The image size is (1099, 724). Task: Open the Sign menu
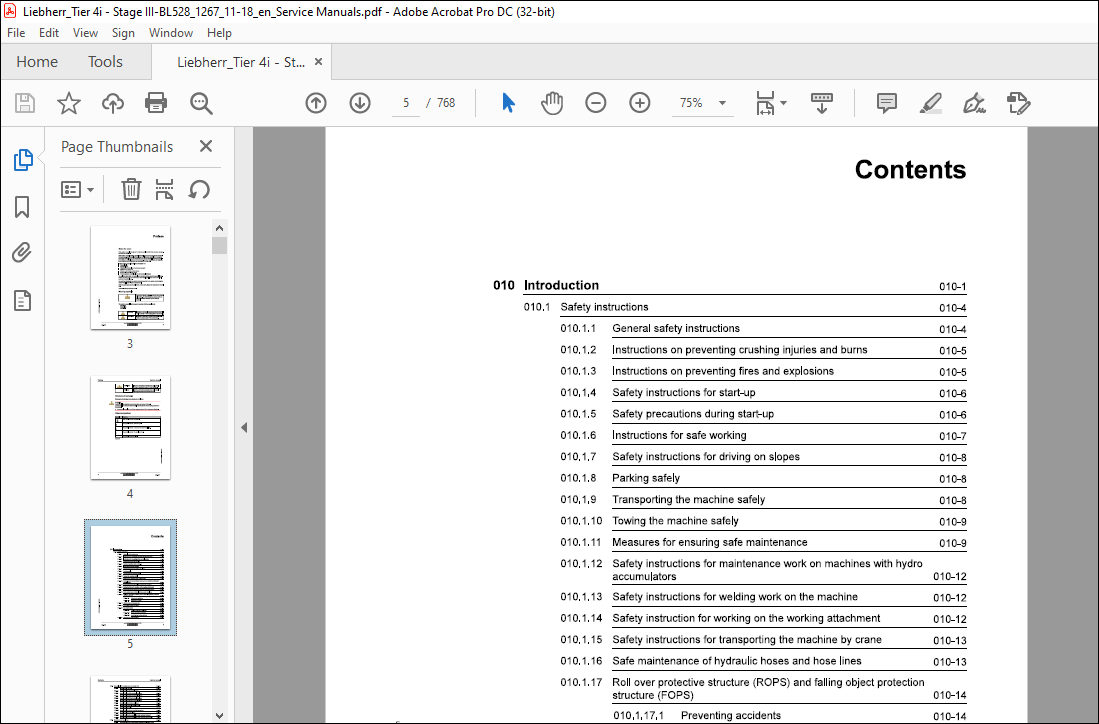click(x=123, y=33)
